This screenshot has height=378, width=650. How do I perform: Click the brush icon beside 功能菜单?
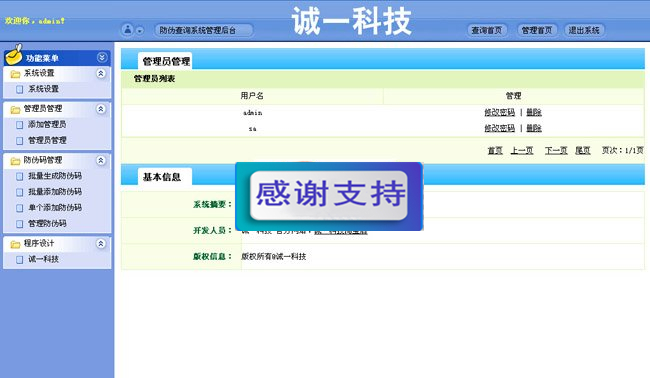[x=14, y=55]
